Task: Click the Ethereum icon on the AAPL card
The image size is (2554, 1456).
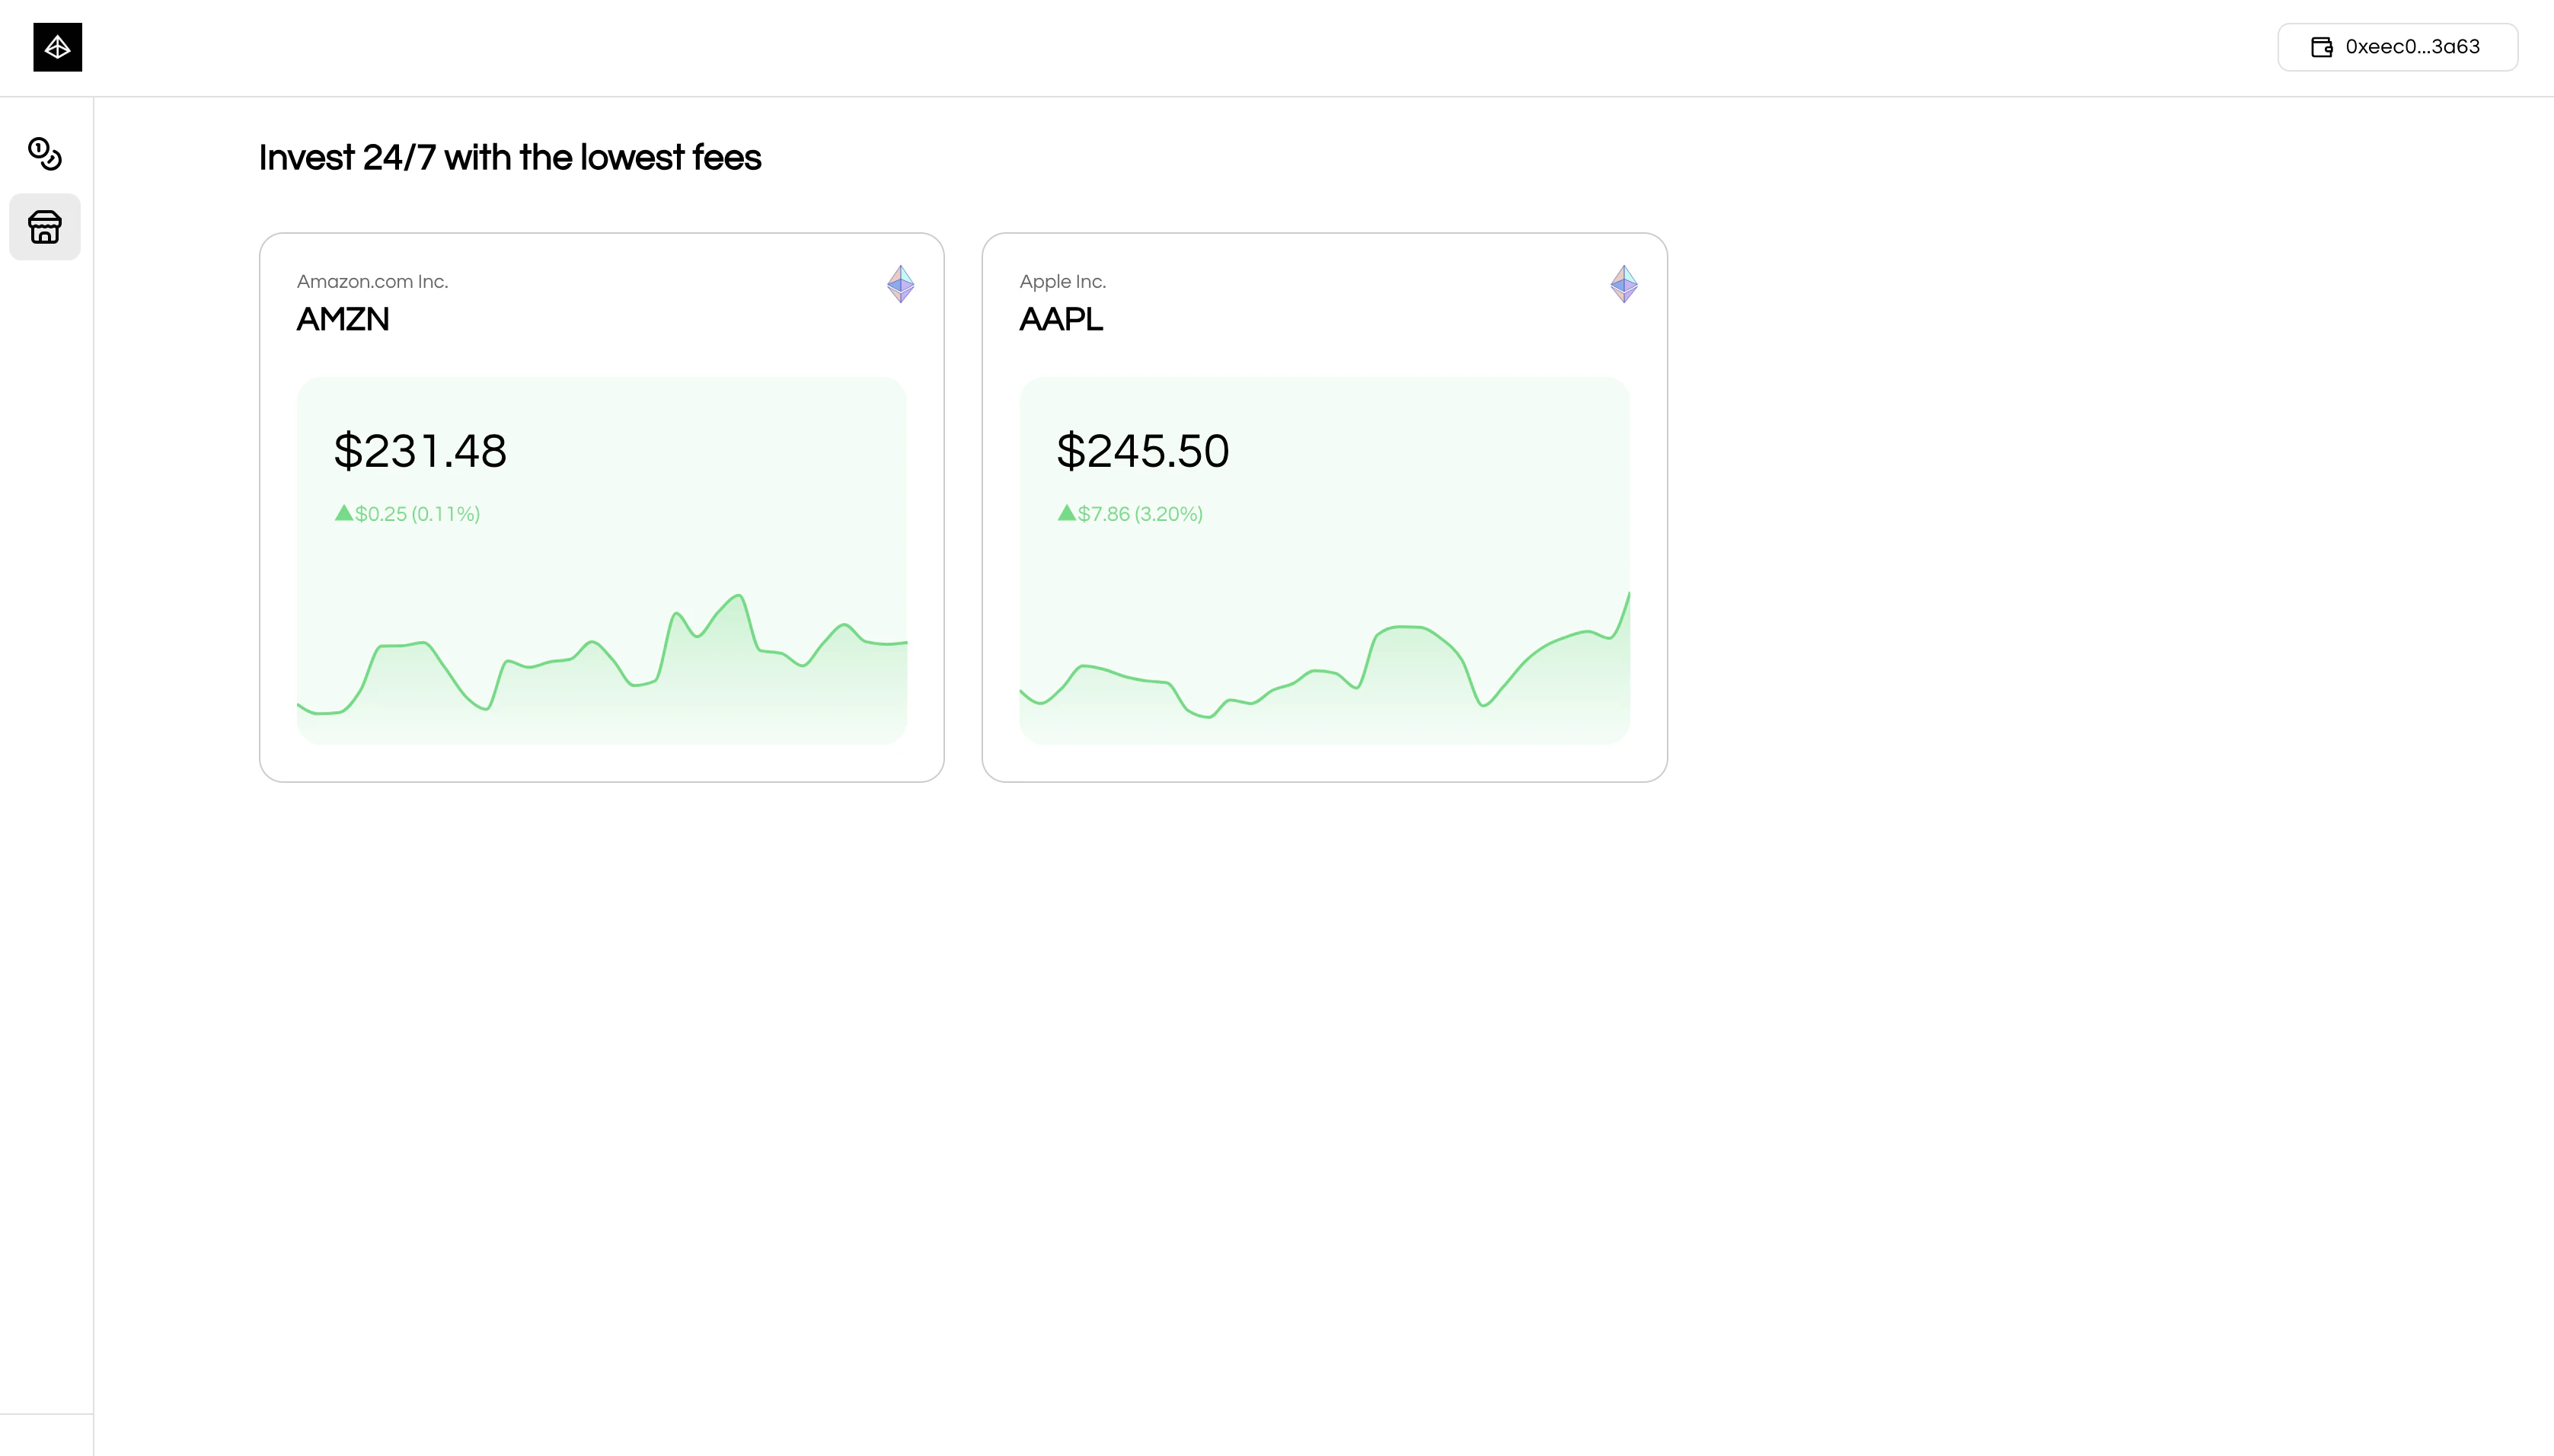Action: pyautogui.click(x=1622, y=284)
